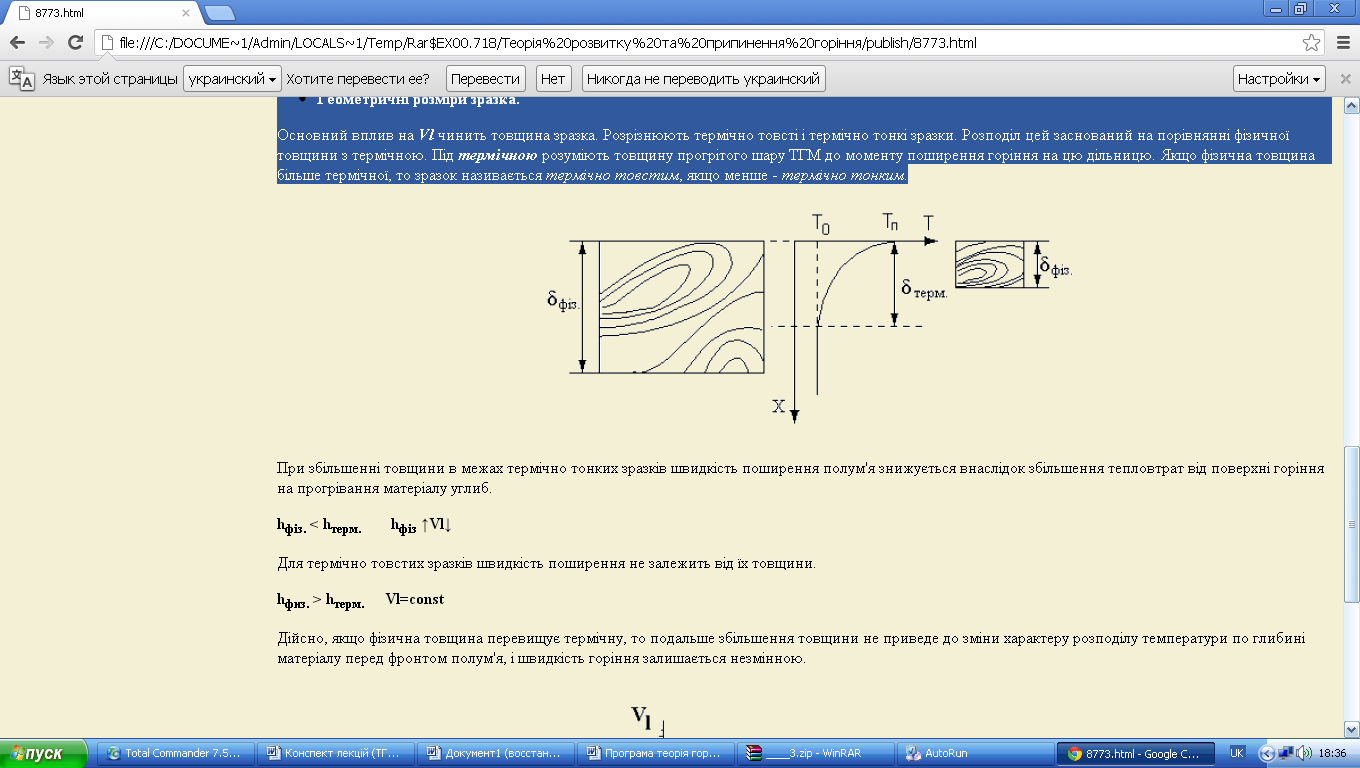
Task: Click the paragraph starting 'Дійсно, якщо фізична'
Action: tap(792, 649)
